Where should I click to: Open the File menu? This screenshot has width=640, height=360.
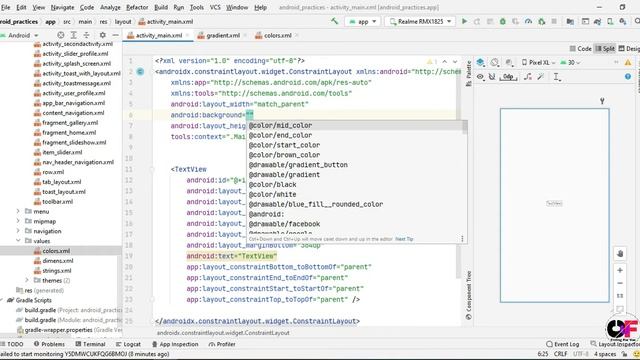[x=6, y=7]
